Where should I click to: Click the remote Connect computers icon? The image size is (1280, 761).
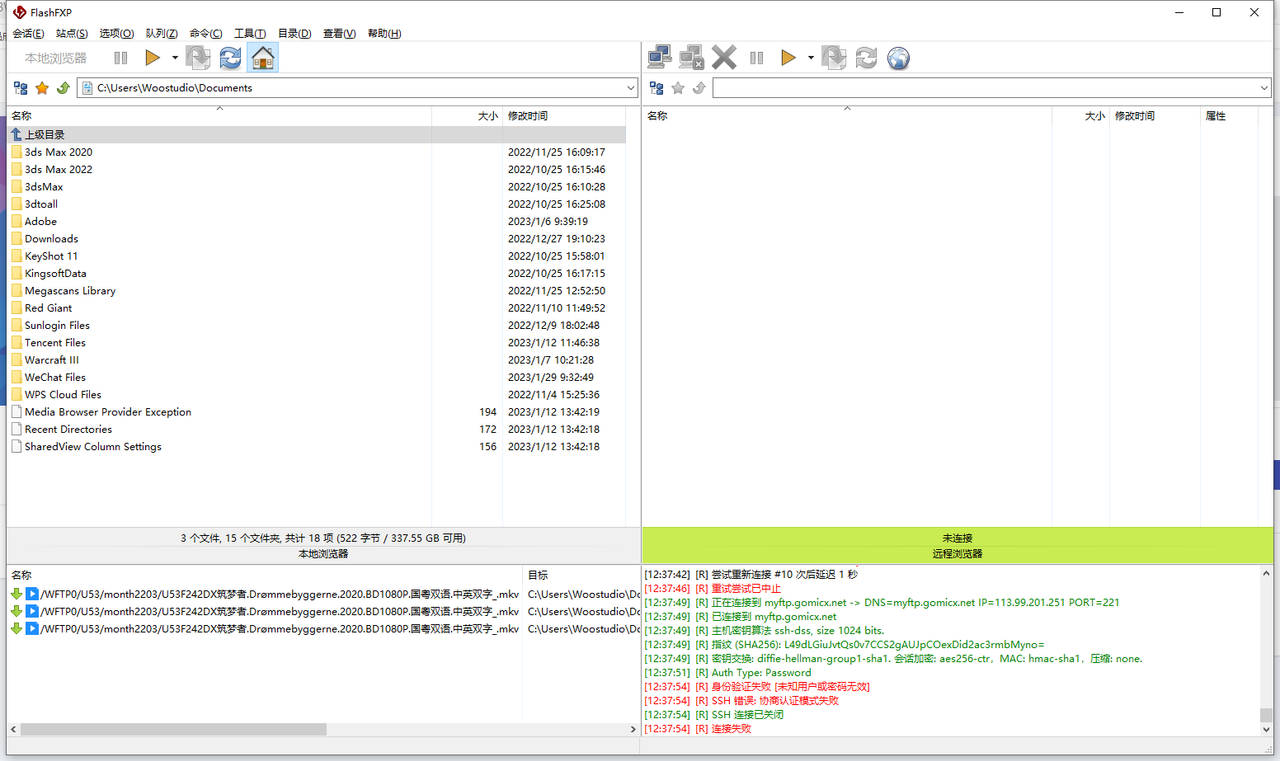[x=659, y=58]
